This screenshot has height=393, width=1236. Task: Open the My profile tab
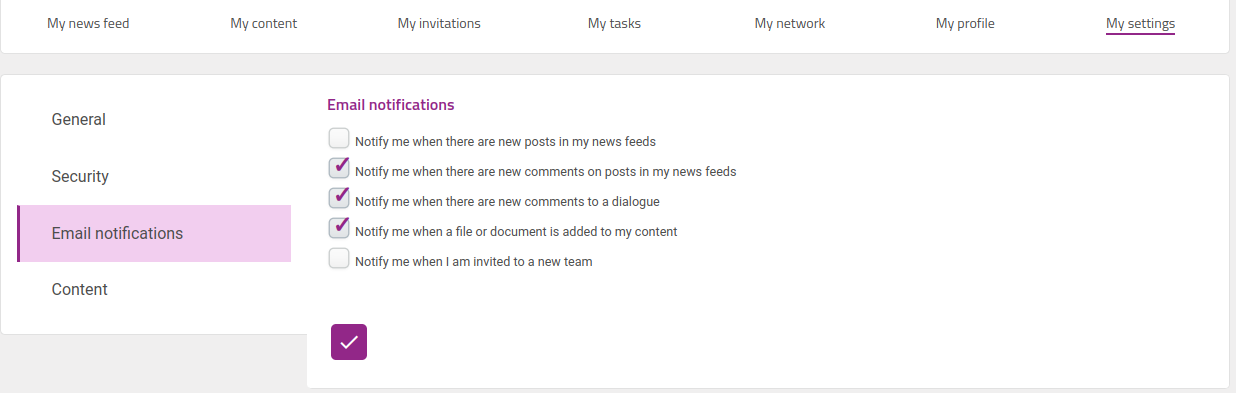(965, 23)
